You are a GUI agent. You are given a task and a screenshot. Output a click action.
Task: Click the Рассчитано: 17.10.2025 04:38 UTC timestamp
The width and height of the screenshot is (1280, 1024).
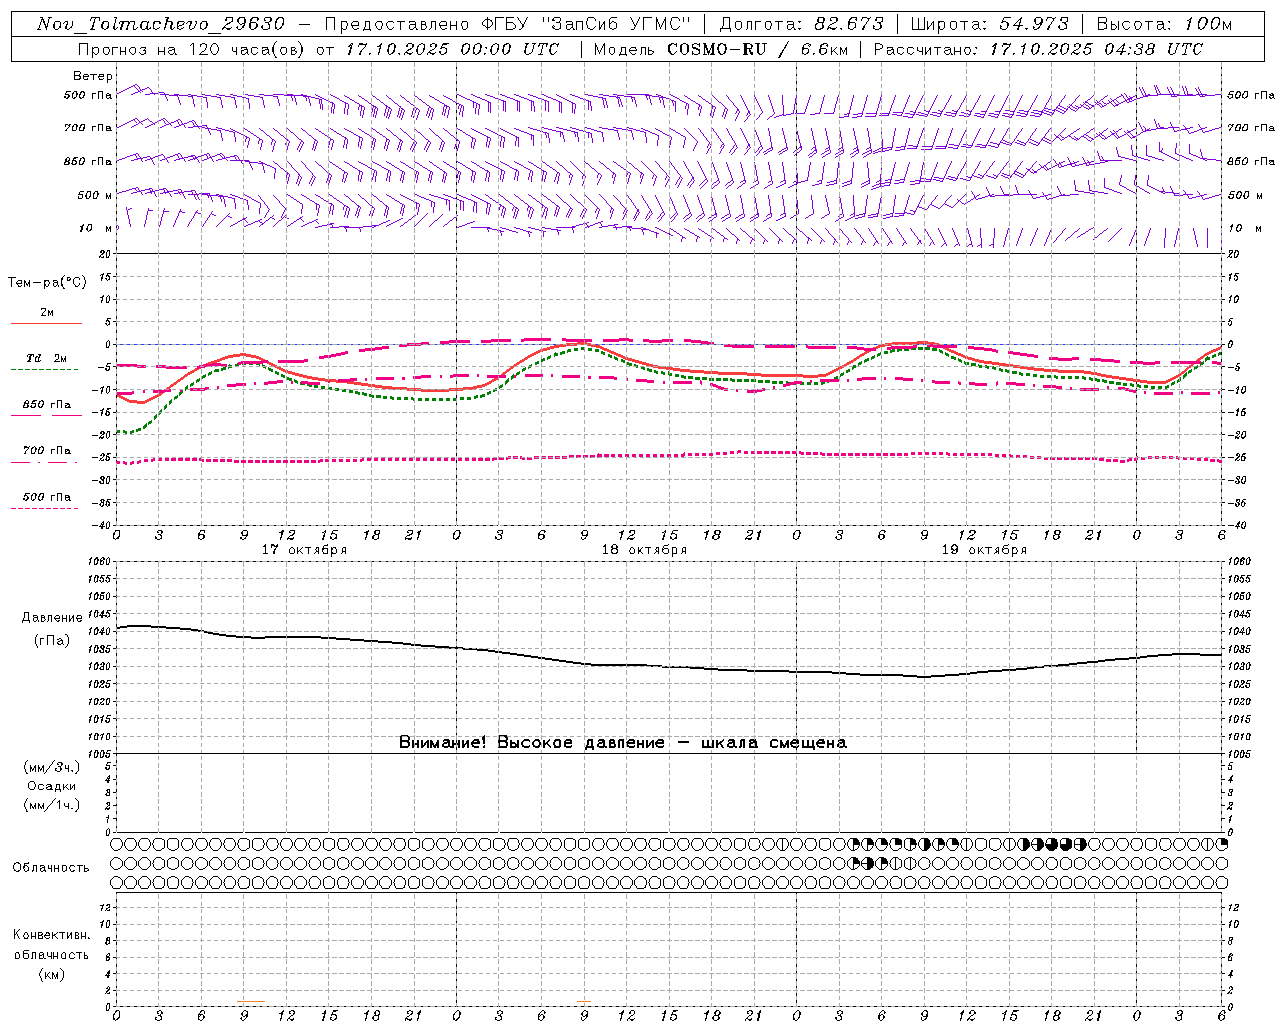tap(1038, 49)
